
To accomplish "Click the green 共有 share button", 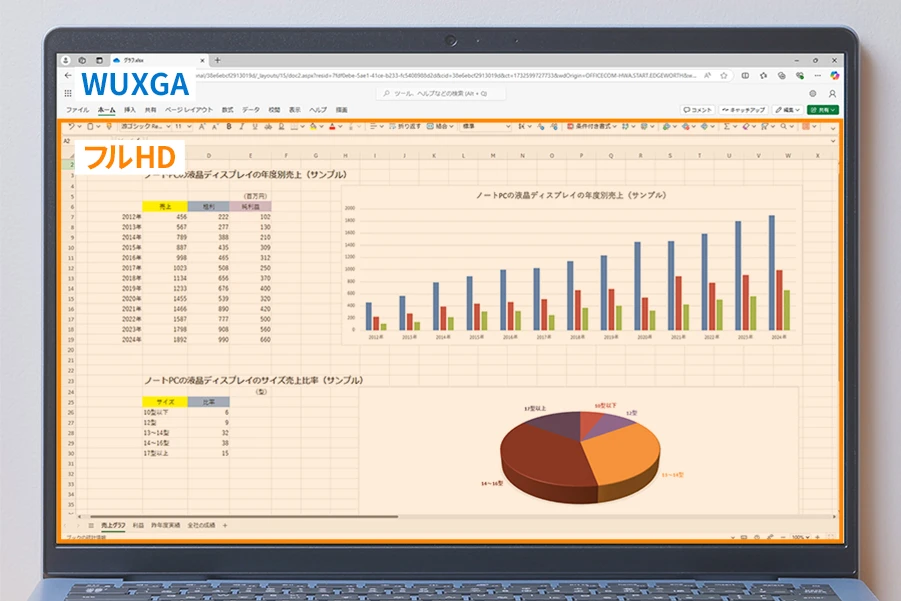I will point(822,109).
